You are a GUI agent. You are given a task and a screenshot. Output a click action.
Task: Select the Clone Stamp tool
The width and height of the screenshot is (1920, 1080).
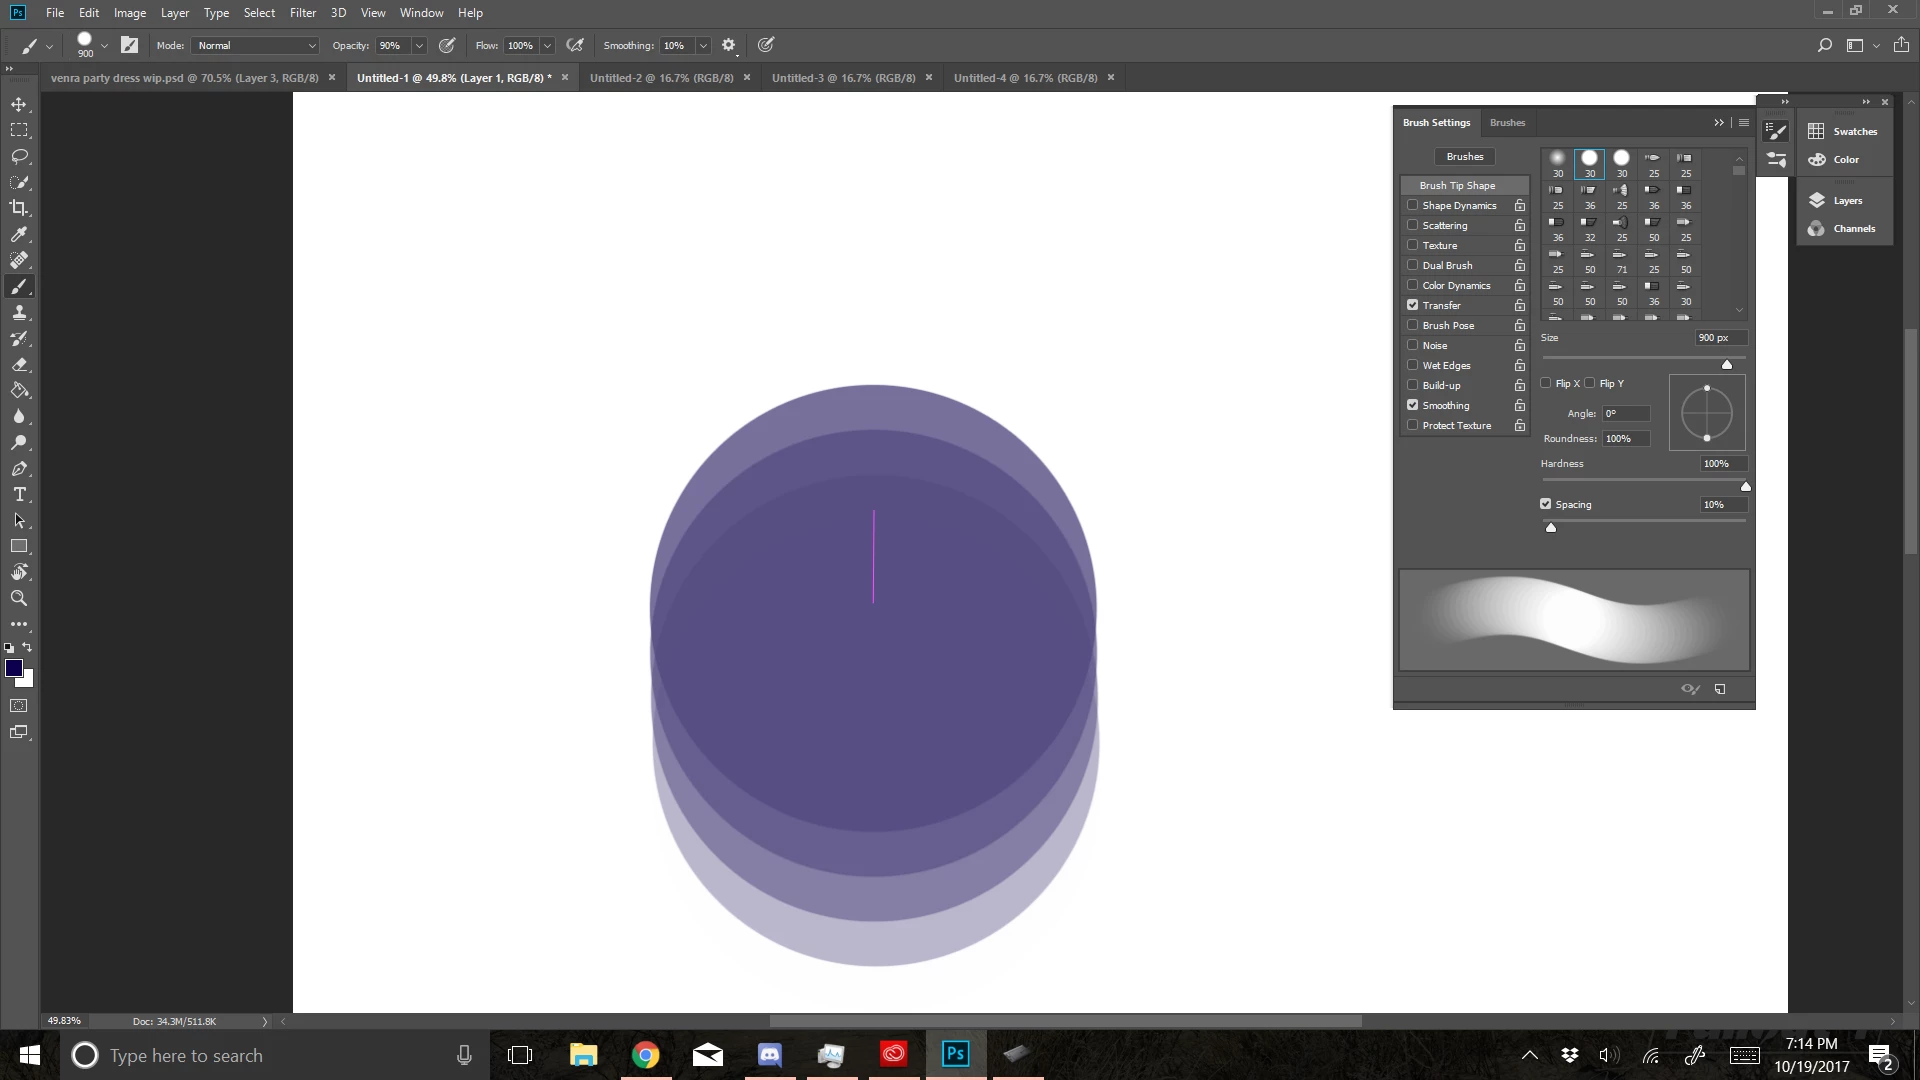(19, 313)
